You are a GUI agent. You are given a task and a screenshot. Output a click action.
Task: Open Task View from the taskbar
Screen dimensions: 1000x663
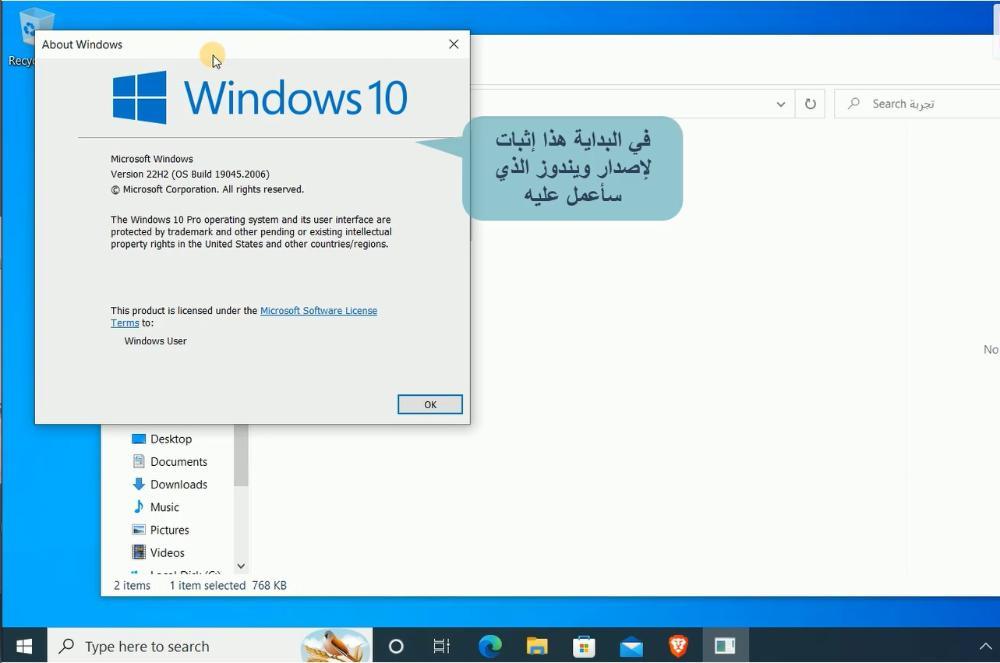(x=441, y=646)
